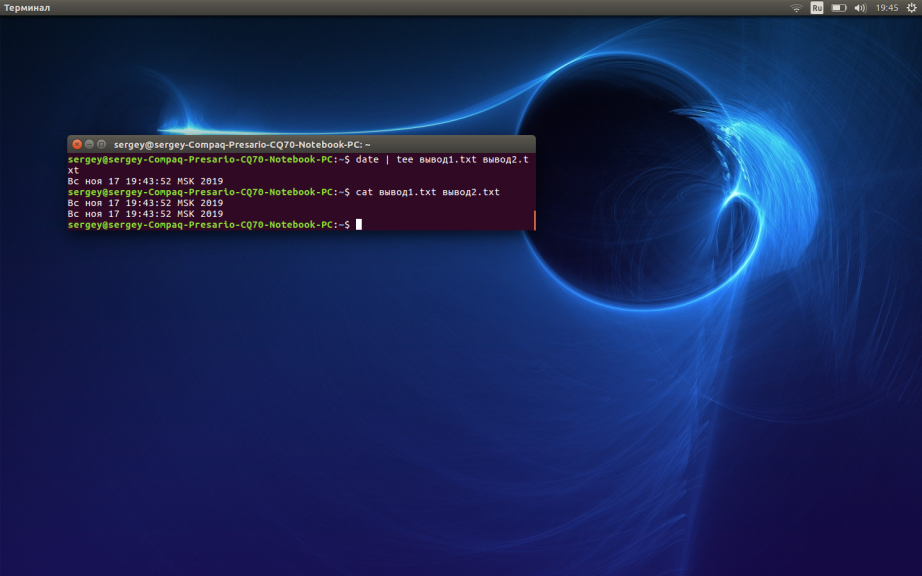The height and width of the screenshot is (576, 922).
Task: Click the empty desktop wallpaper area
Action: click(300, 420)
